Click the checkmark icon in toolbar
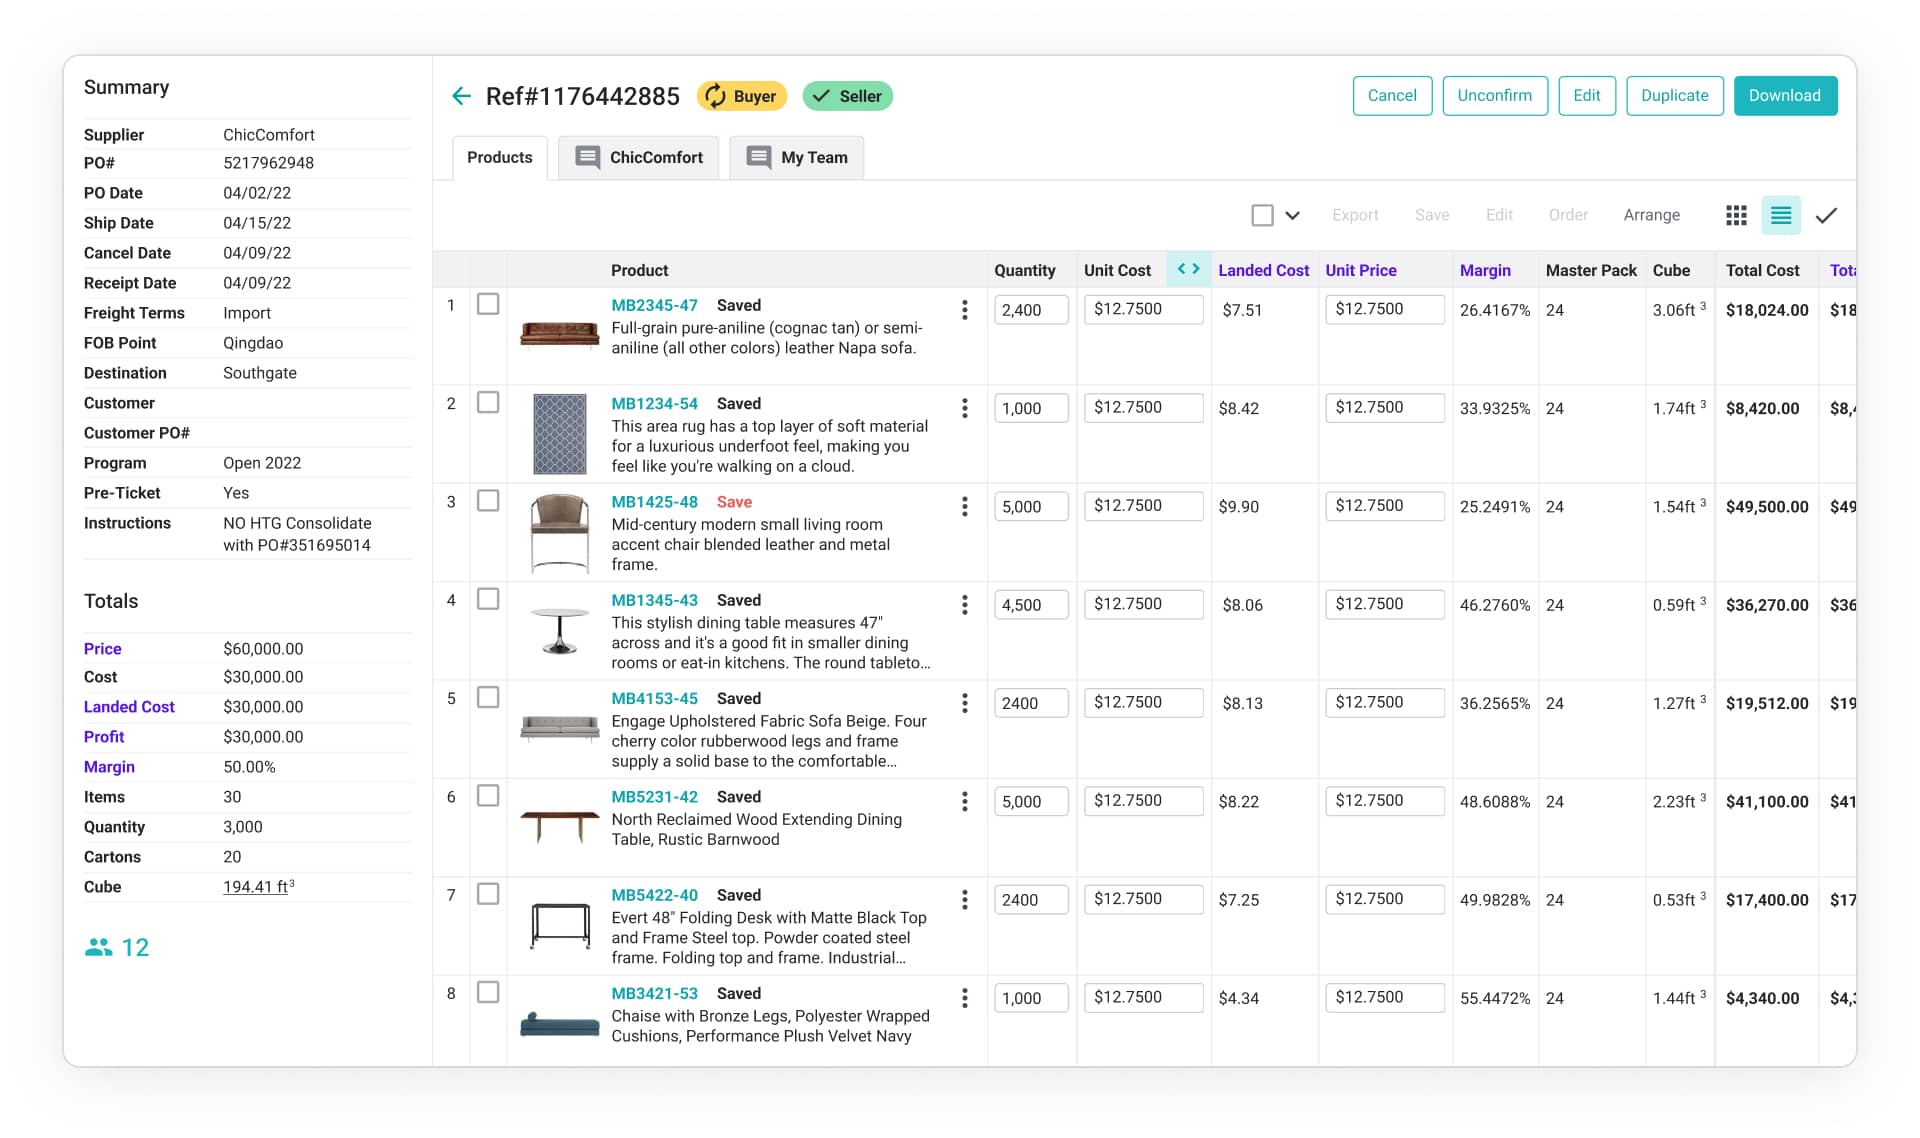Screen dimensions: 1920x1138 (1826, 215)
